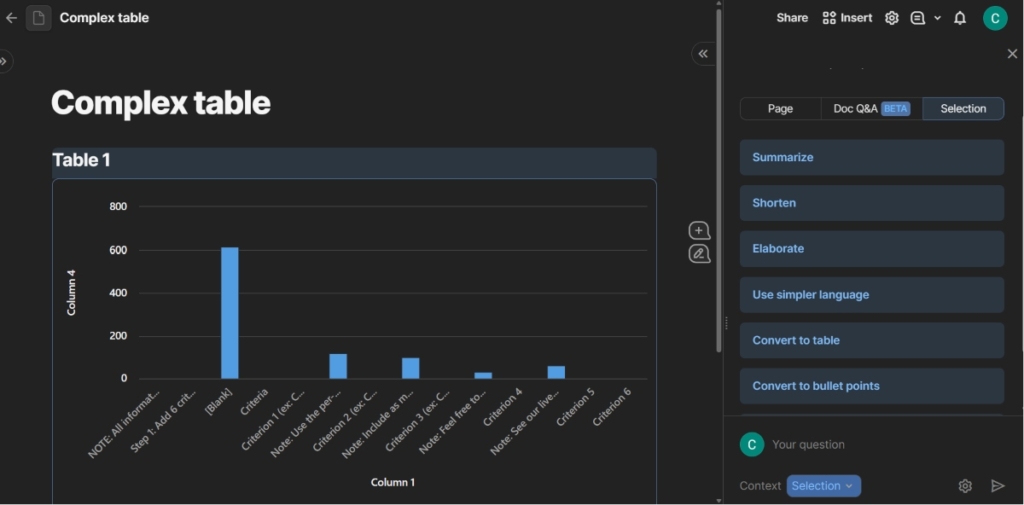Click the back arrow icon
1024x505 pixels.
point(11,18)
